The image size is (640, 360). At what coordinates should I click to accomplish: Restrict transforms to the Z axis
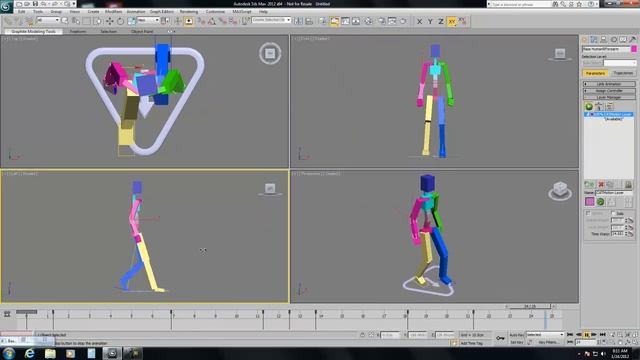tap(441, 21)
